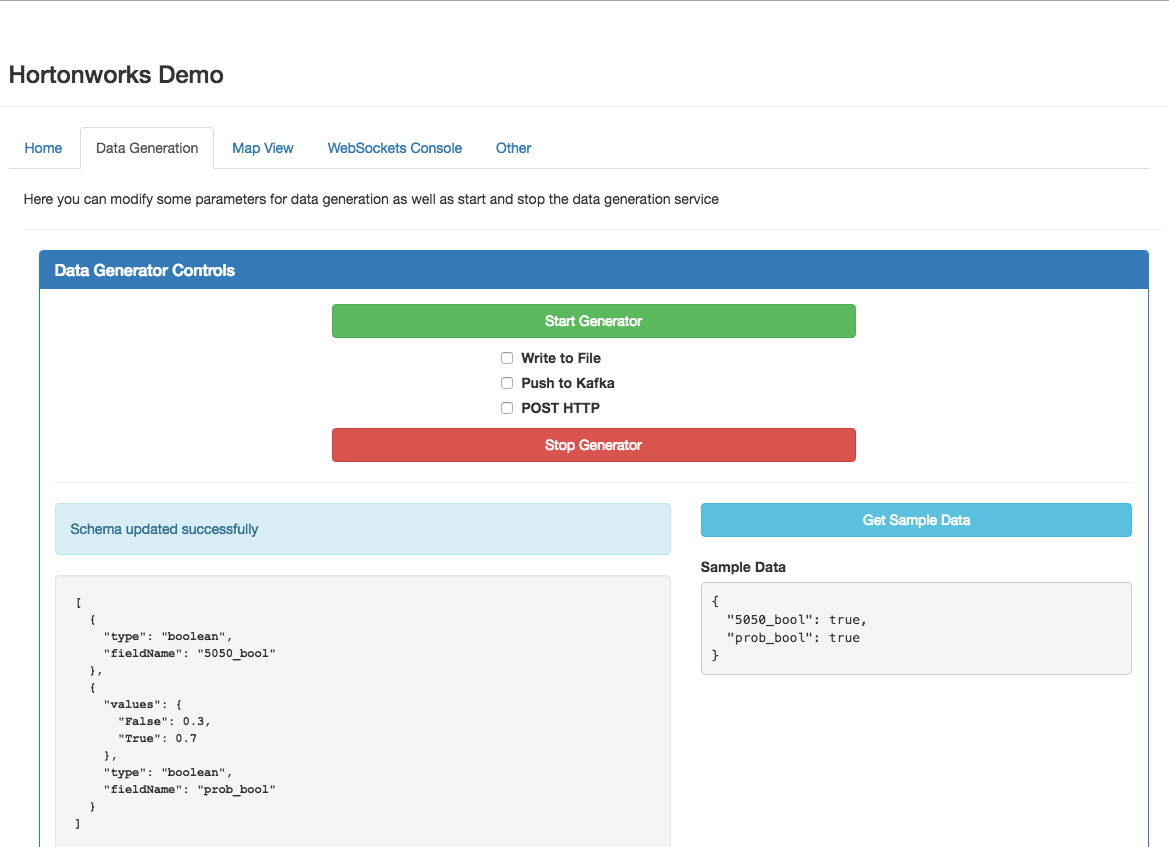Click the Sample Data heading

point(743,567)
